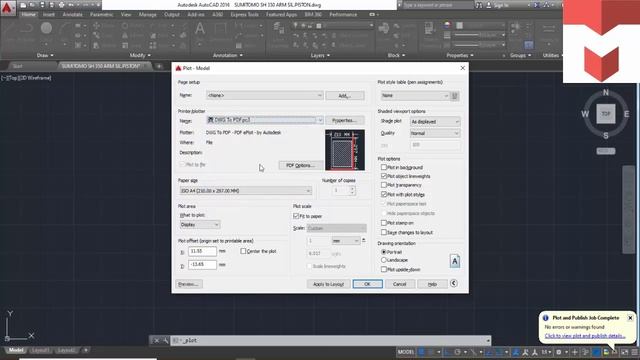
Task: Switch to the Annotate ribbon tab
Action: click(72, 14)
